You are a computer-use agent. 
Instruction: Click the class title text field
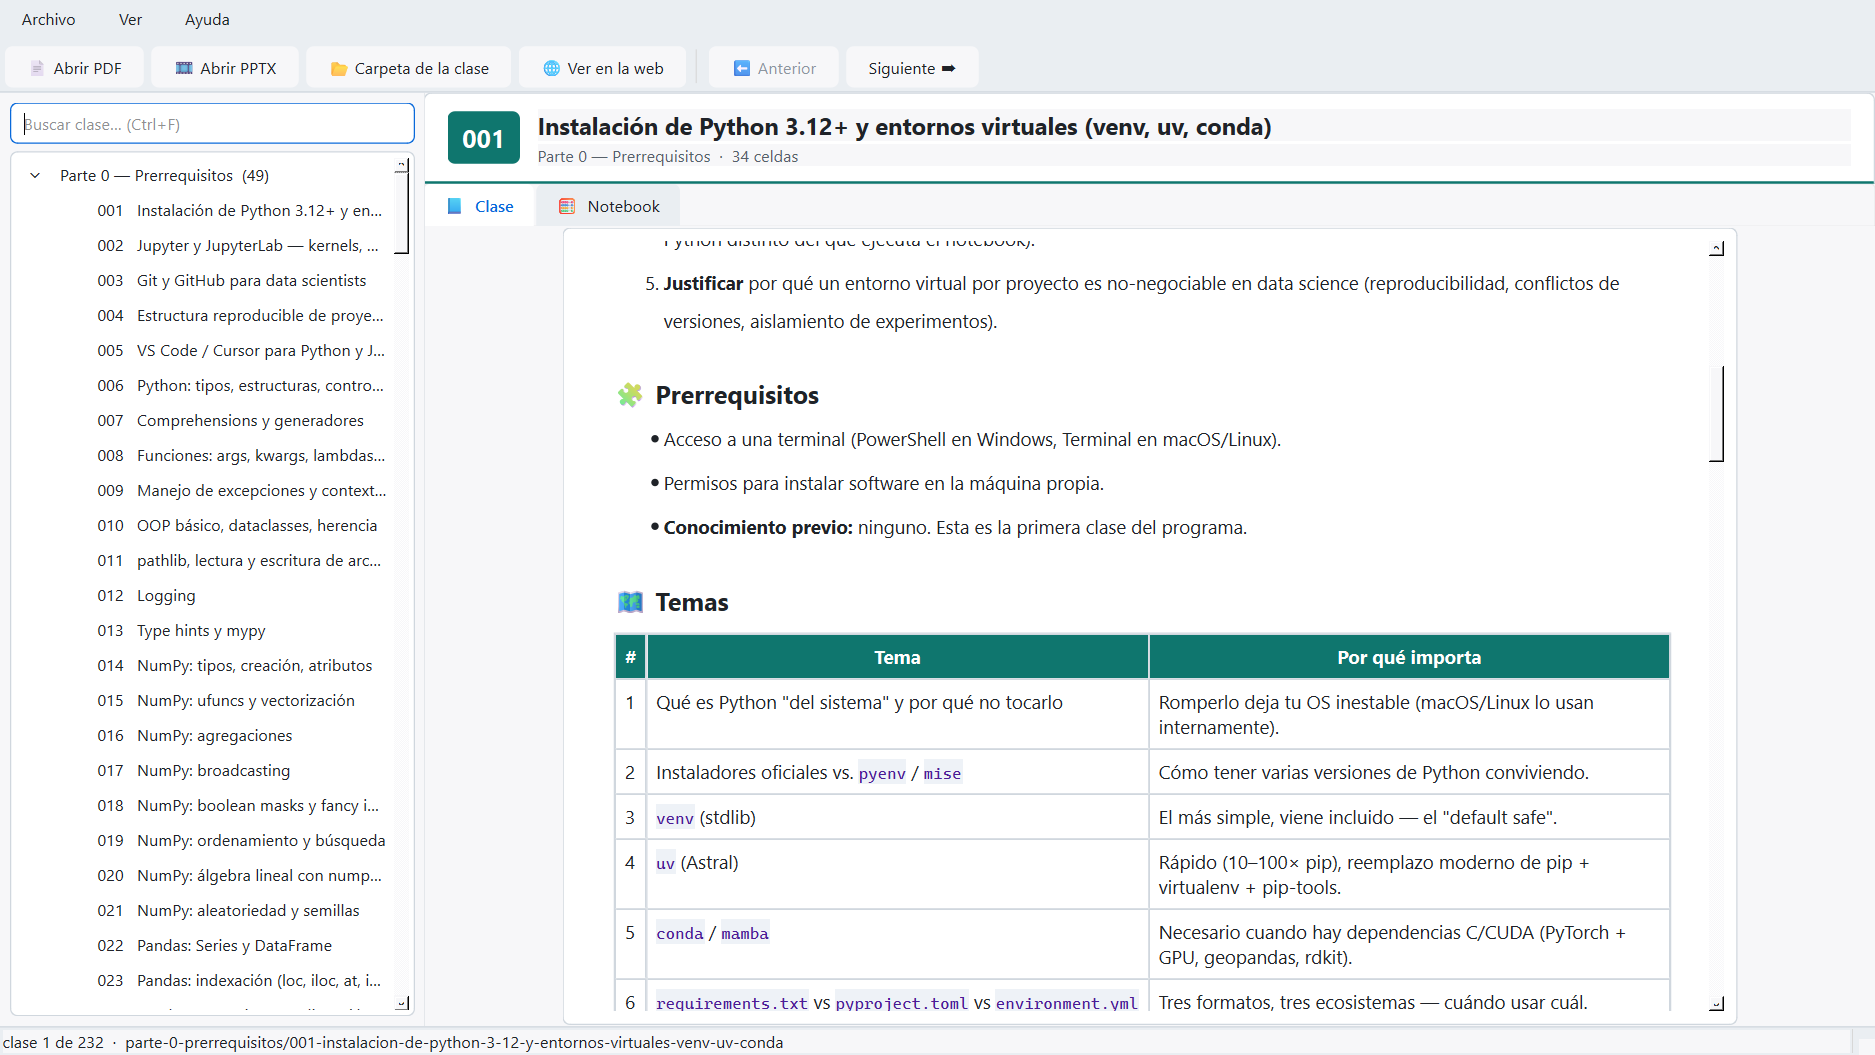click(1194, 127)
